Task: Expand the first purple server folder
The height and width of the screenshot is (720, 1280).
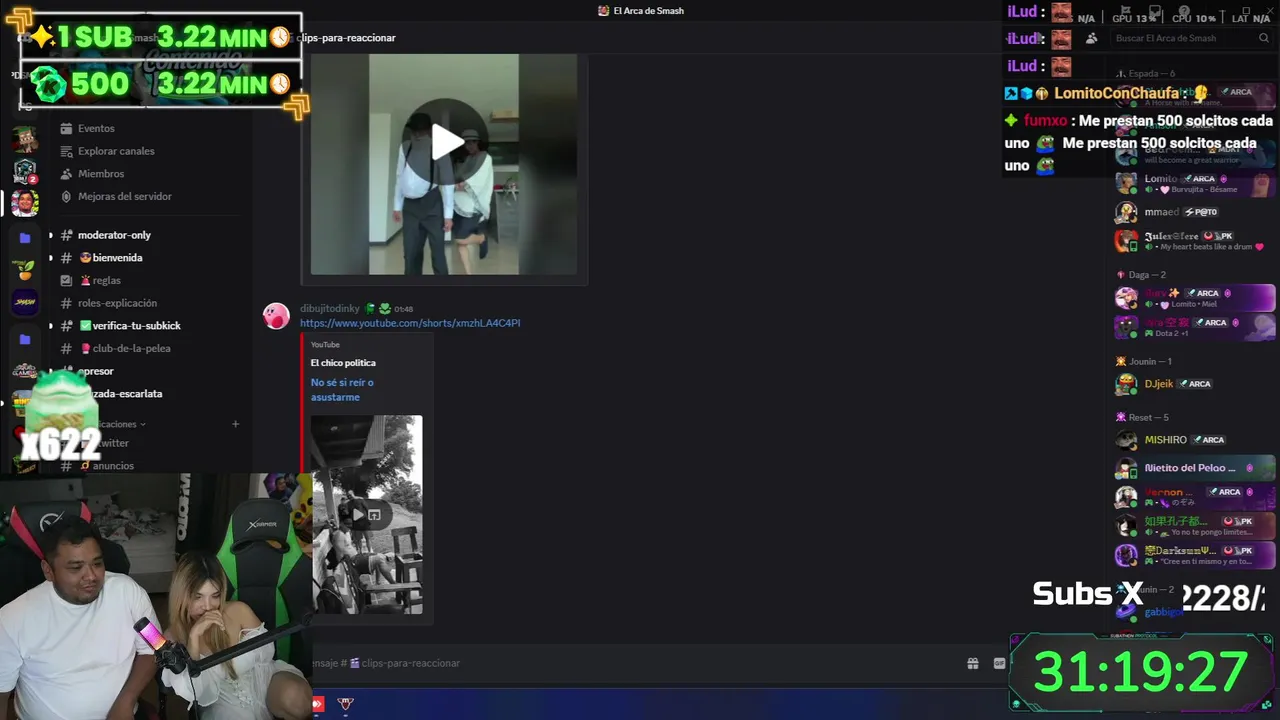Action: (25, 238)
